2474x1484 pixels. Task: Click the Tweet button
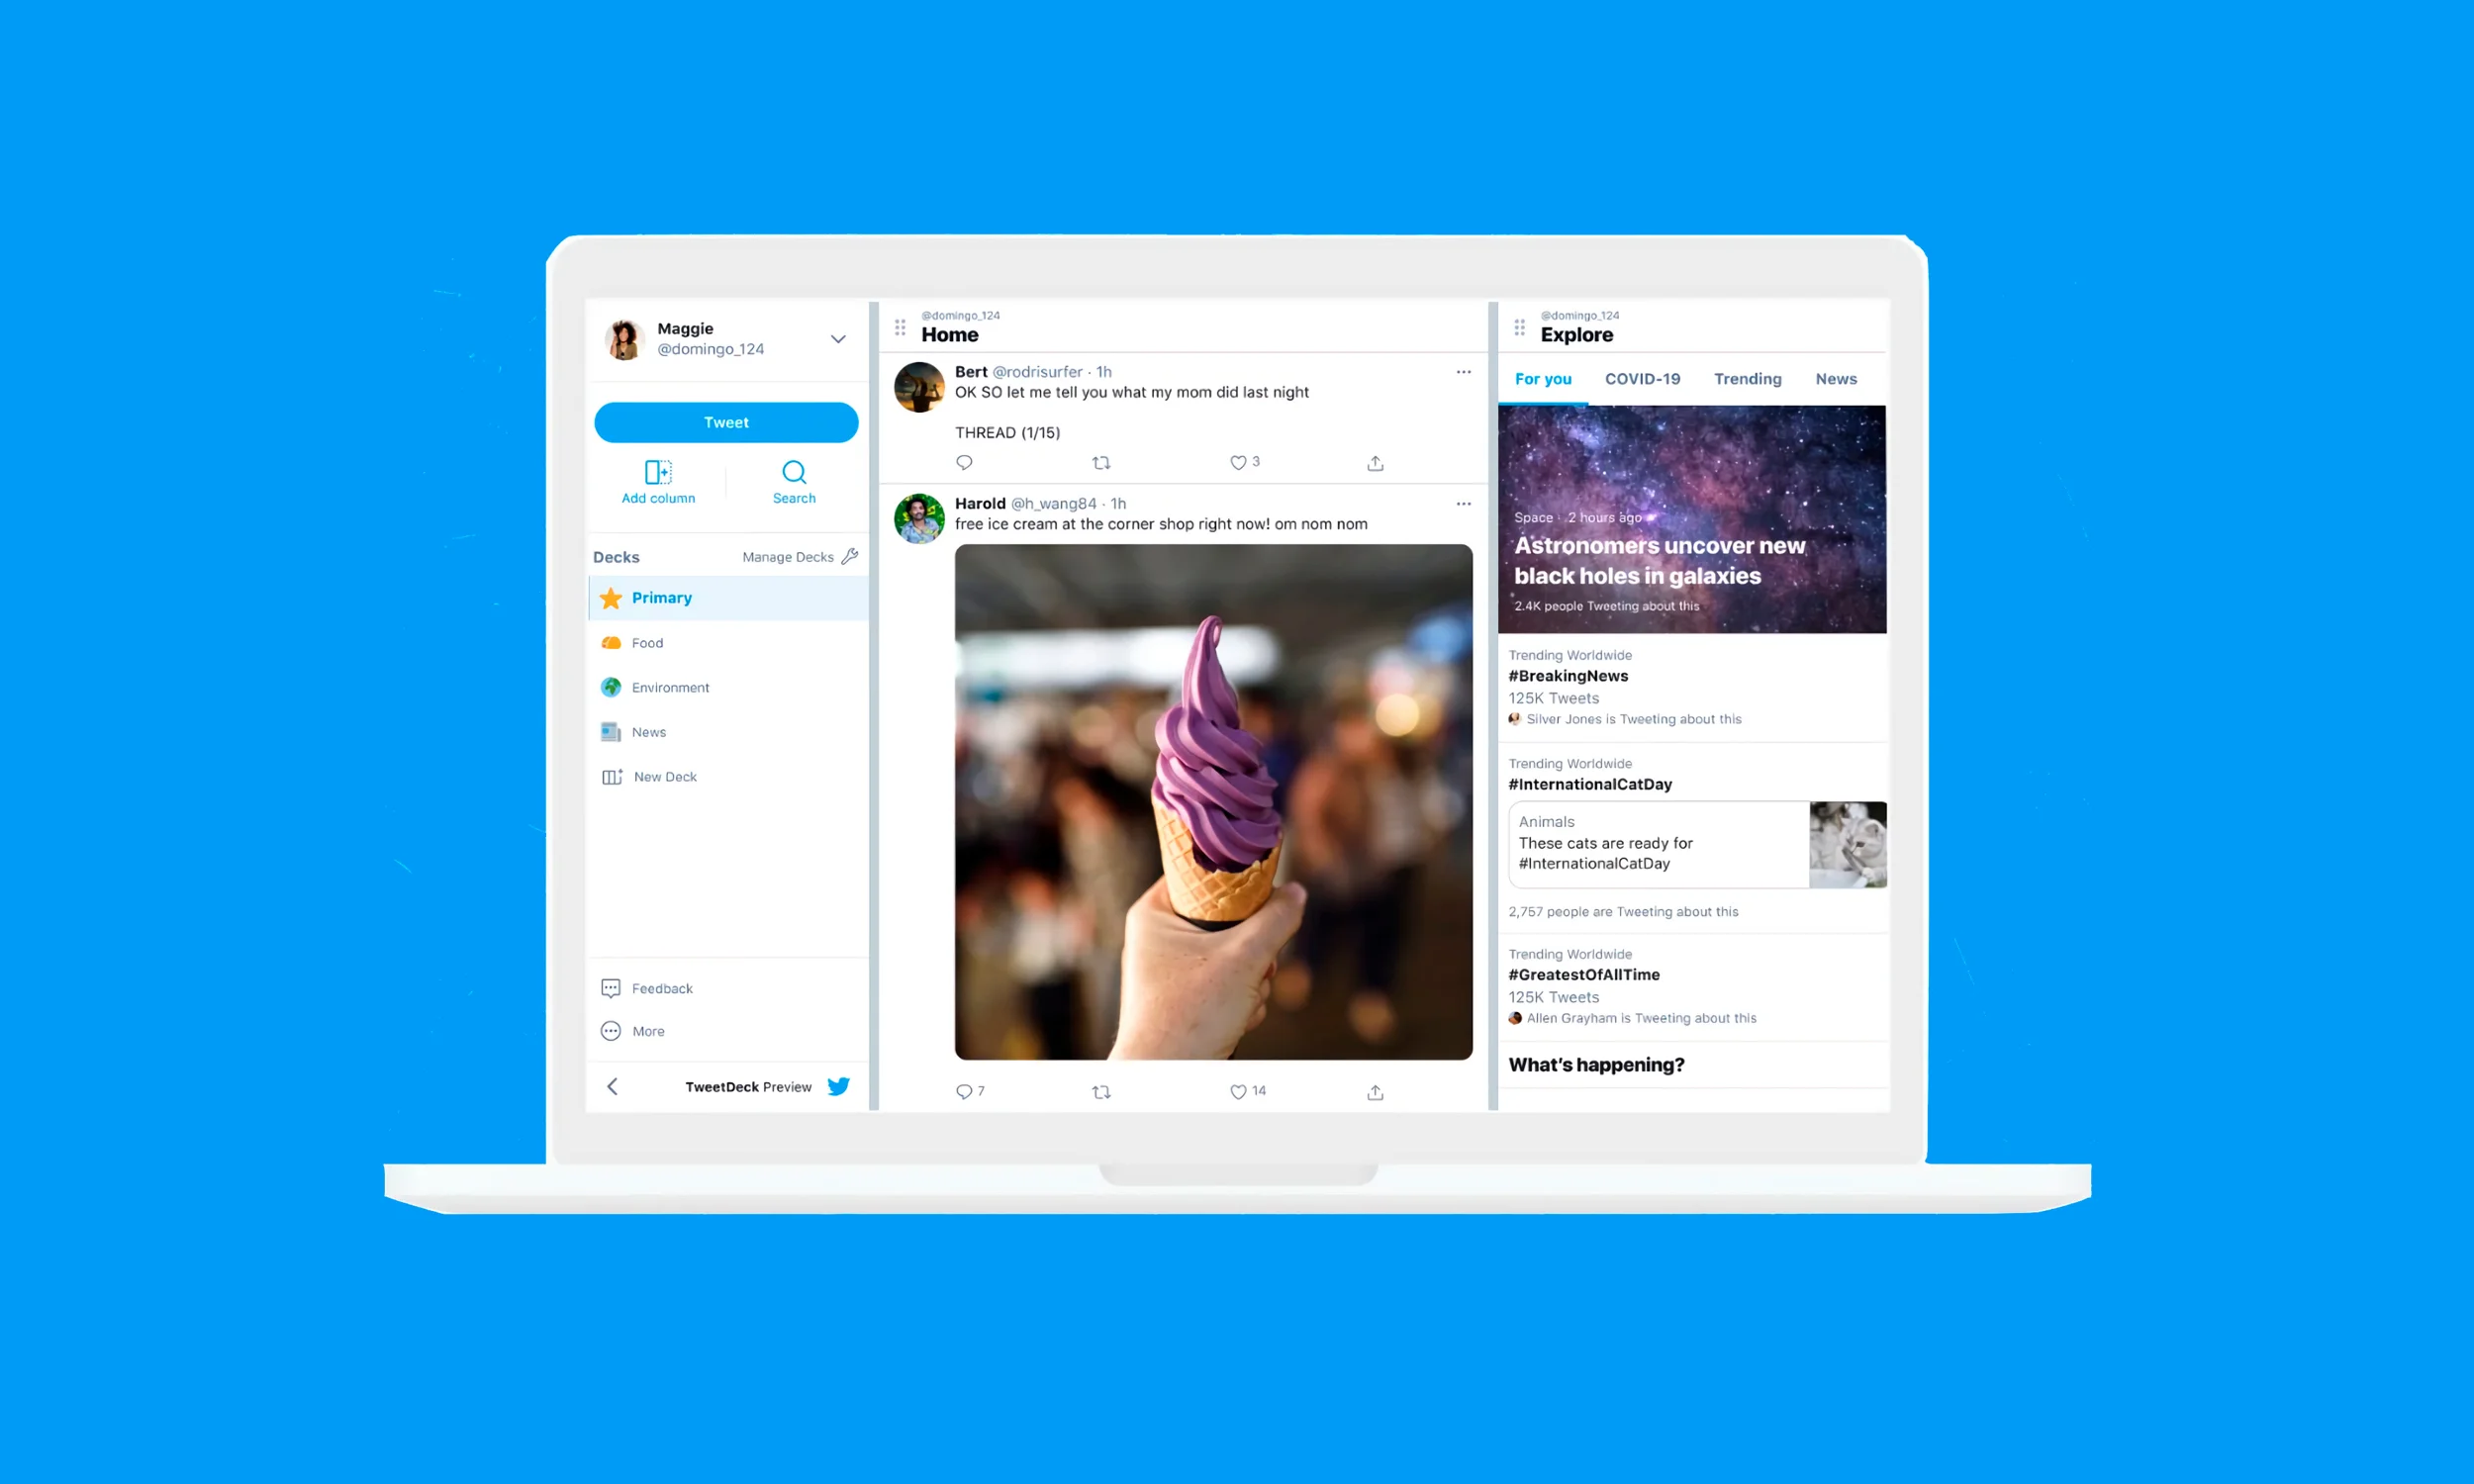726,420
